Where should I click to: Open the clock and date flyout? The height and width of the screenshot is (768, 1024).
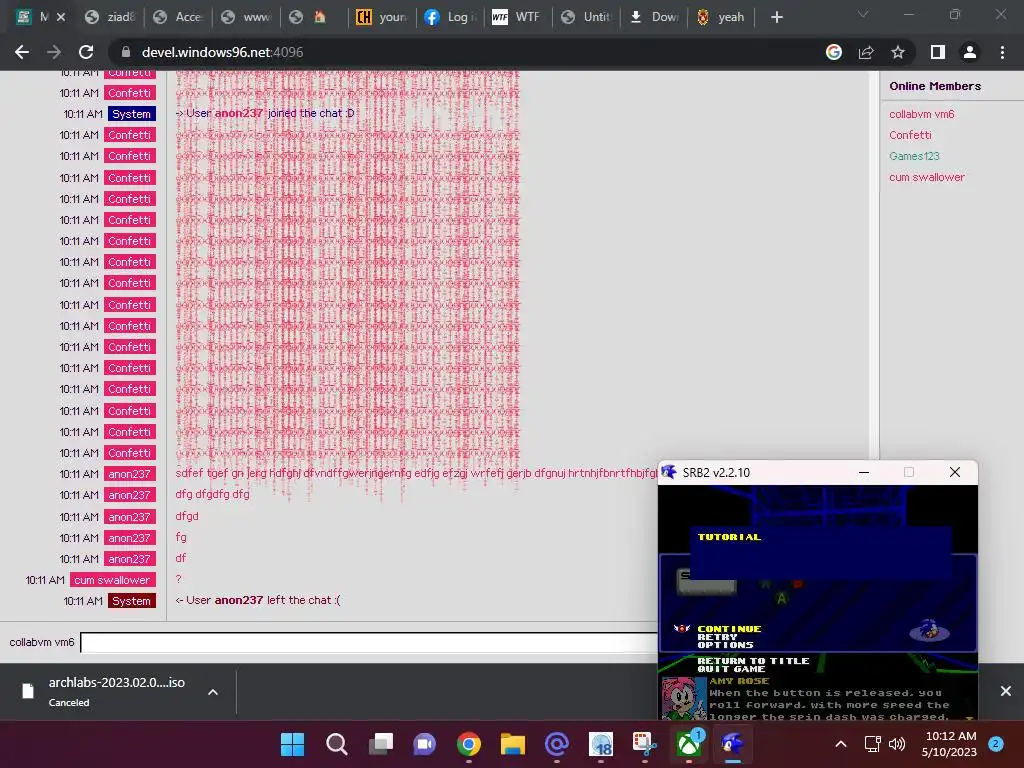tap(950, 744)
